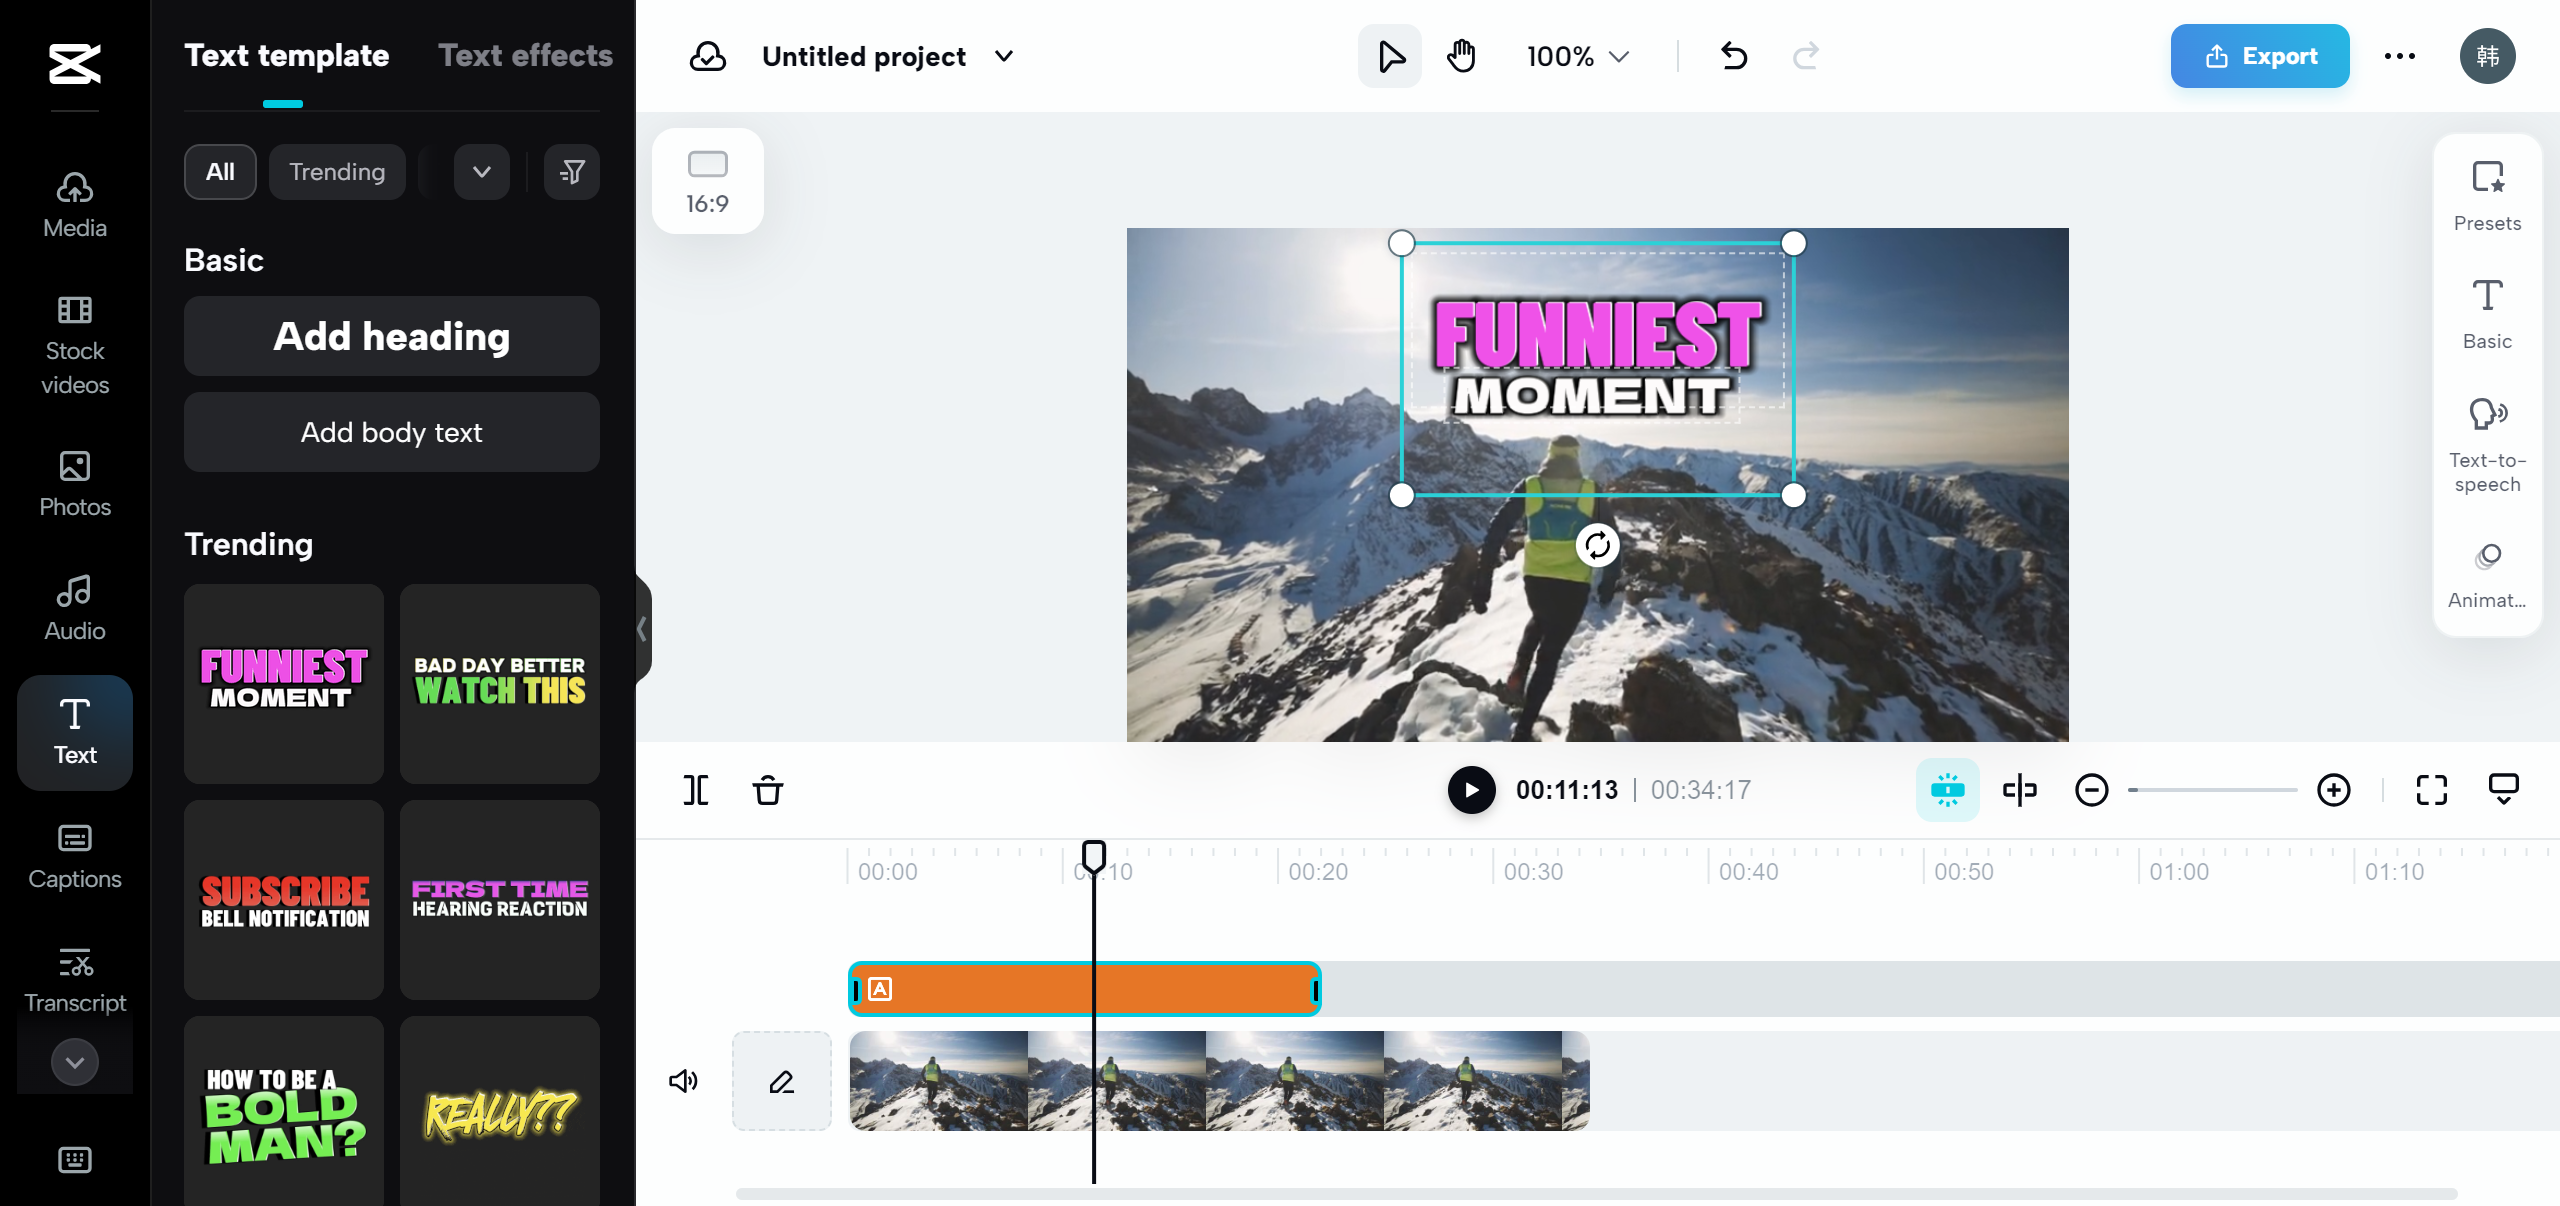
Task: Toggle the timeline snapping magnet button
Action: click(x=1946, y=790)
